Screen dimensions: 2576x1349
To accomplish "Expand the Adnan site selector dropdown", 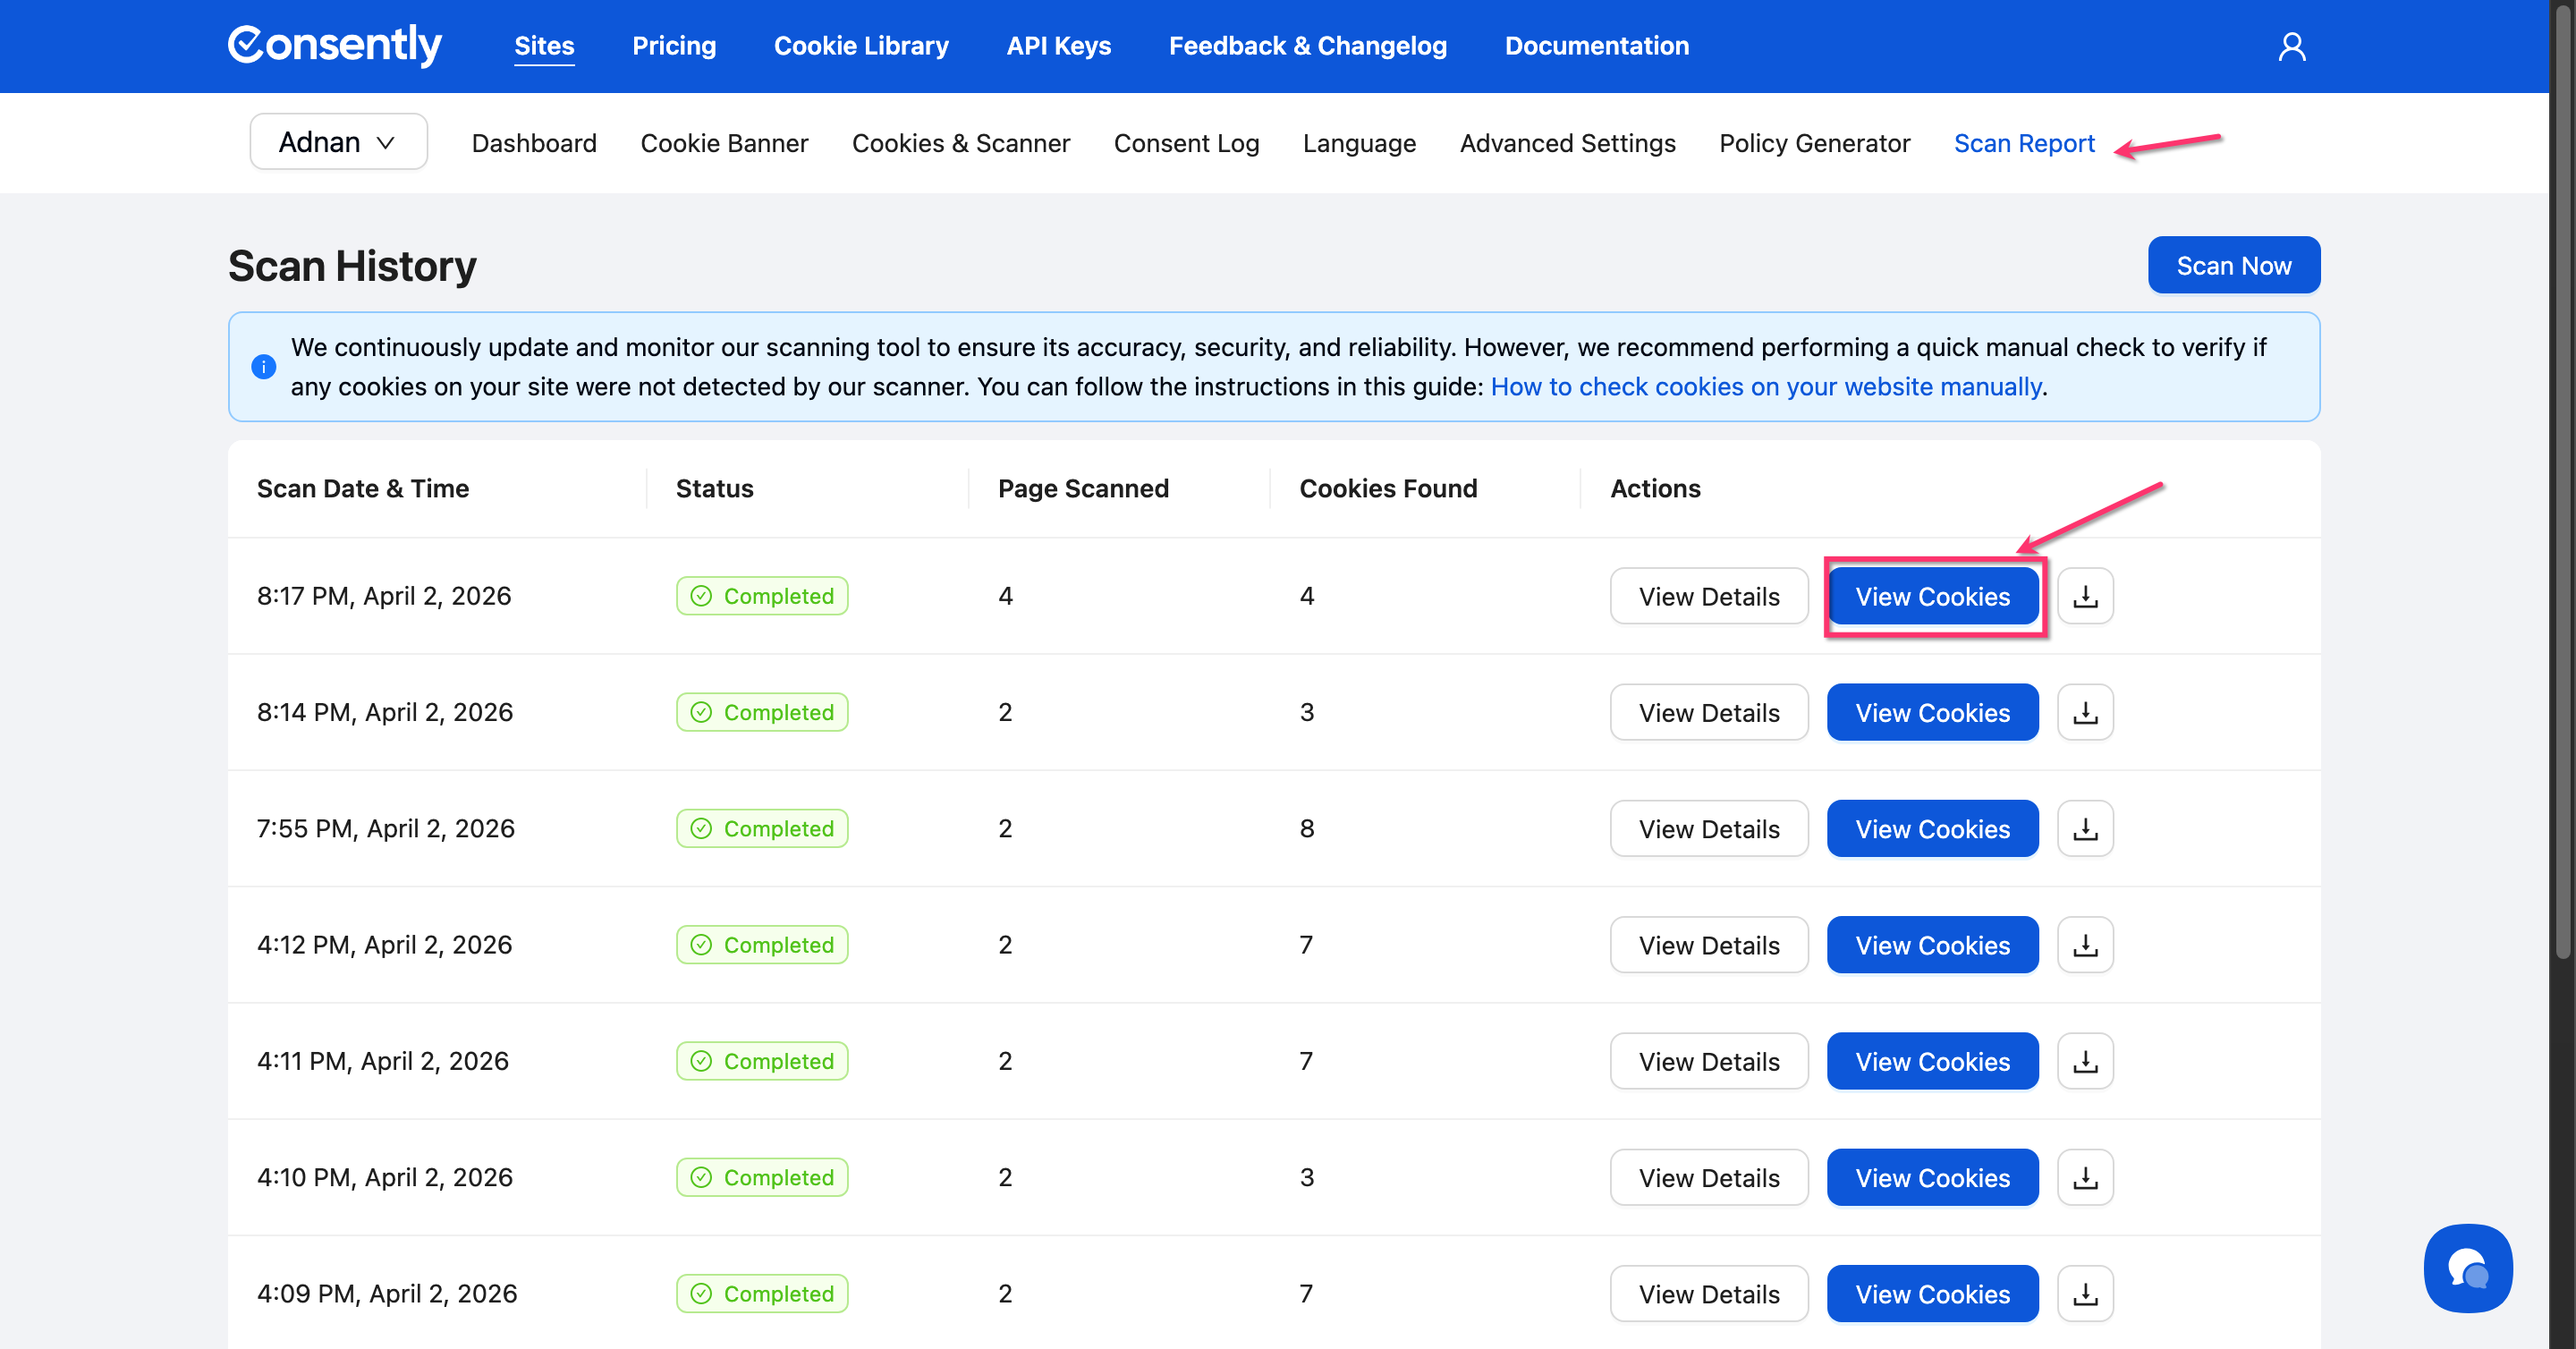I will tap(338, 142).
